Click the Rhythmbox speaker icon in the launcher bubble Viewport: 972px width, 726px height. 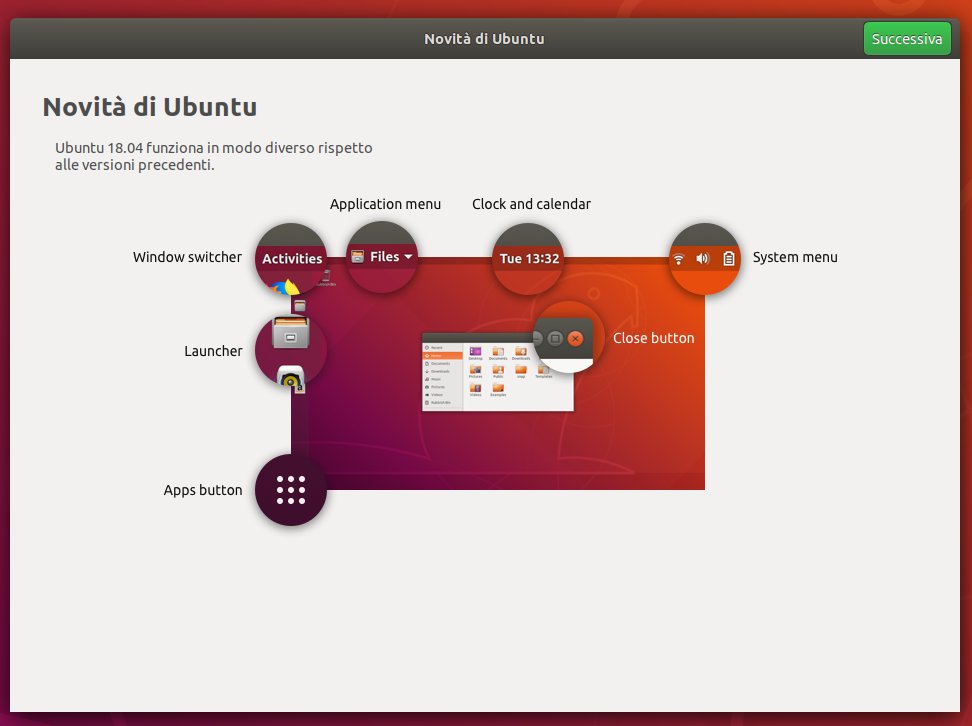pyautogui.click(x=290, y=377)
